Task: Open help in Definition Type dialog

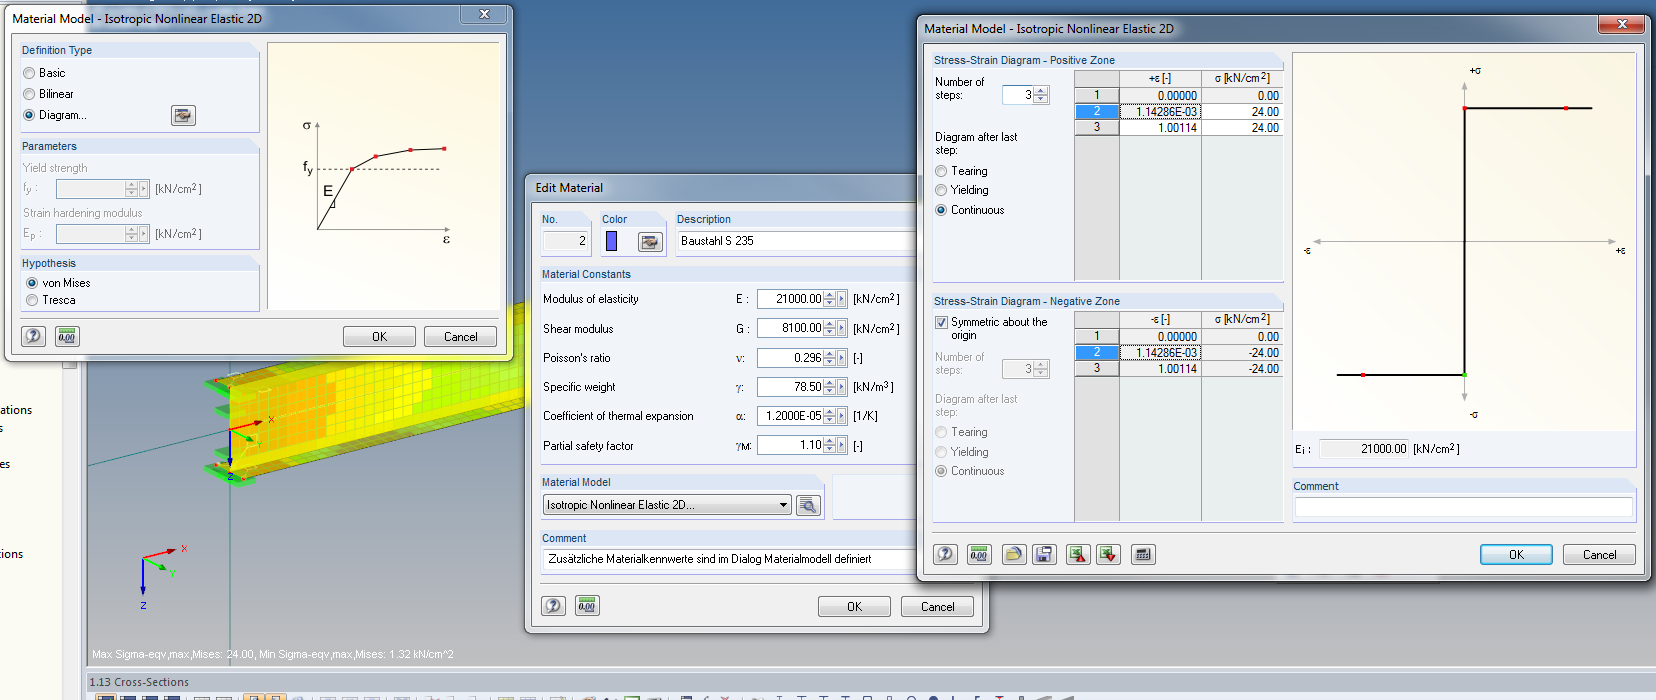Action: coord(33,336)
